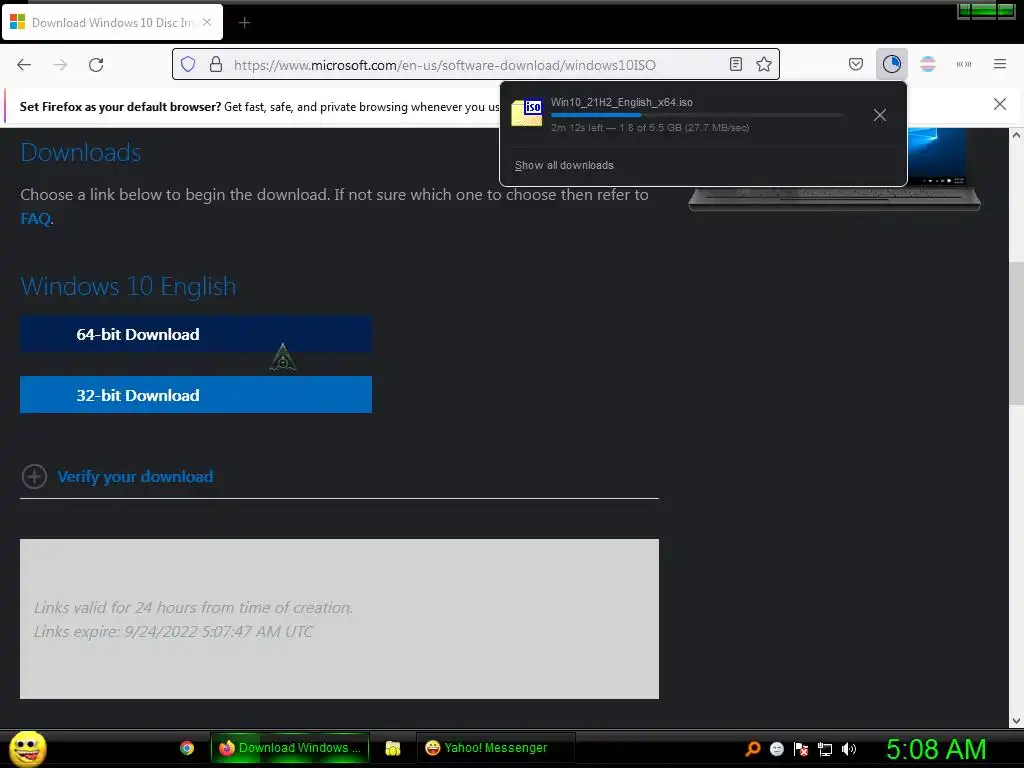Viewport: 1024px width, 768px height.
Task: Bookmark this page with the star
Action: [x=763, y=64]
